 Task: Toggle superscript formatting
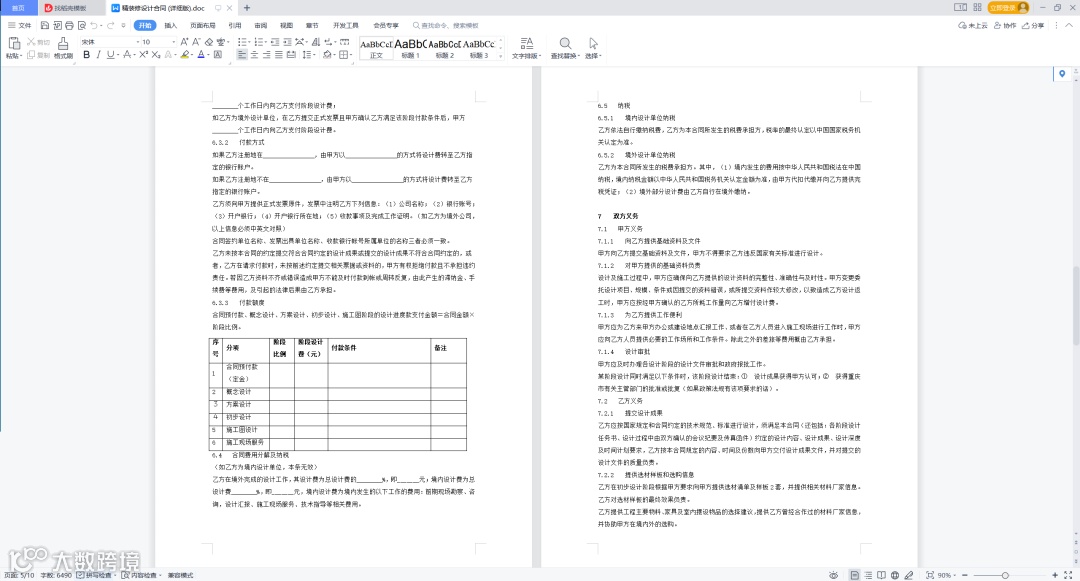tap(143, 55)
